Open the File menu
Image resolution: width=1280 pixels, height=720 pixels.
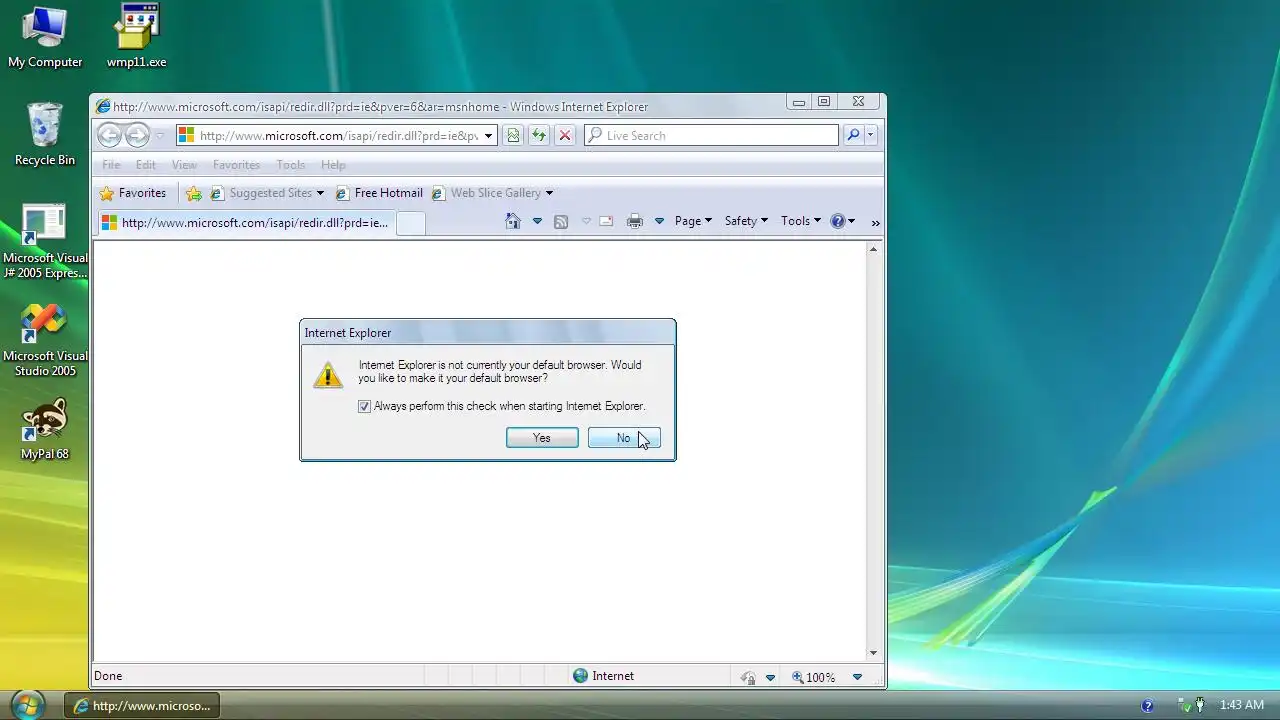pyautogui.click(x=111, y=165)
